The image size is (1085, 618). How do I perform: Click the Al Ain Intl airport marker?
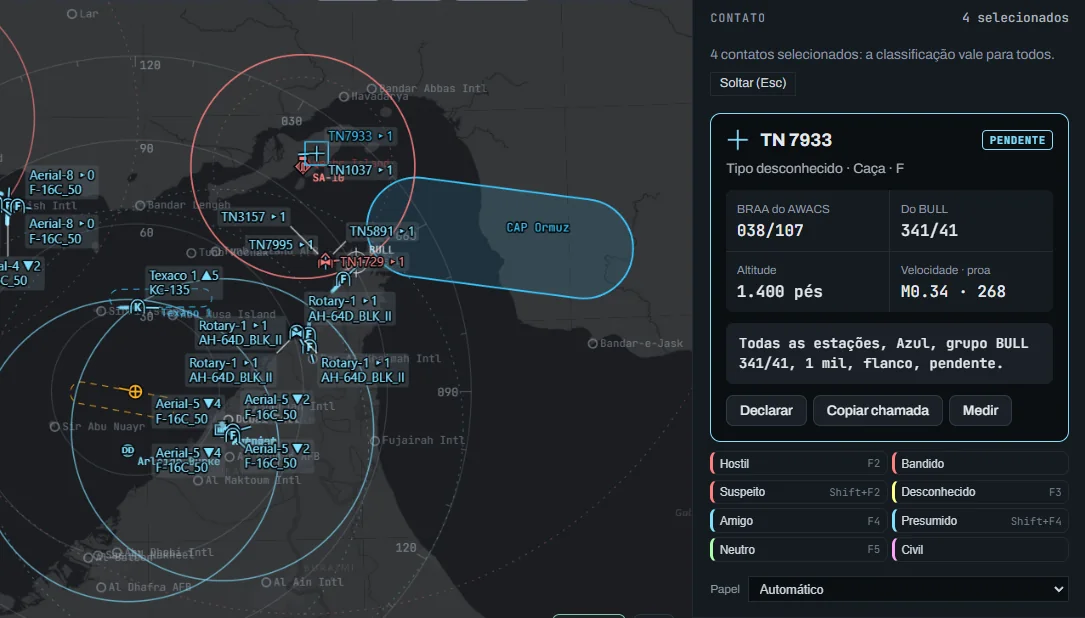click(x=266, y=582)
